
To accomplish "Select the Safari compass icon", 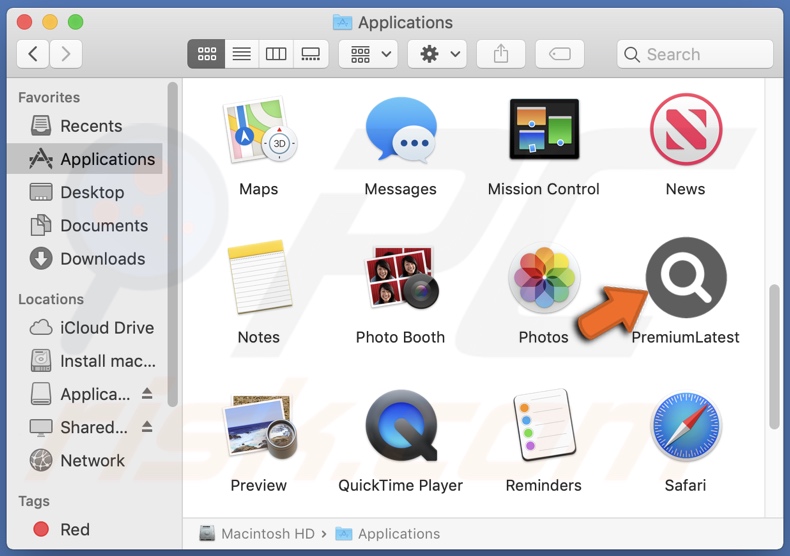I will point(686,426).
